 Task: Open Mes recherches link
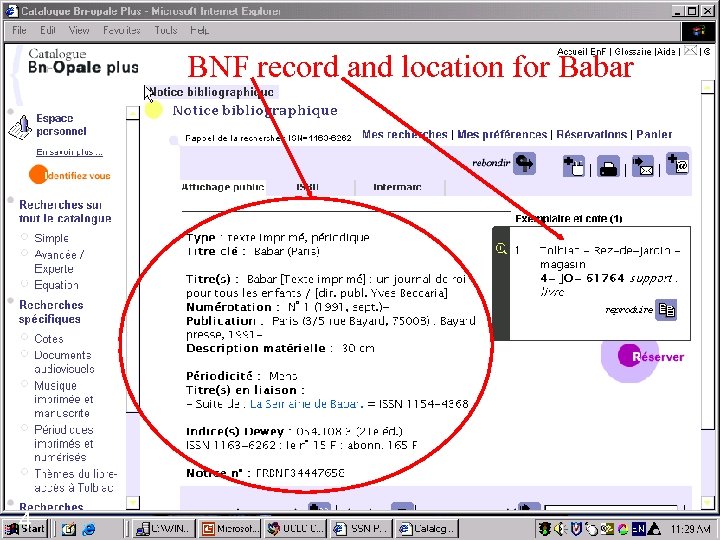(x=405, y=135)
